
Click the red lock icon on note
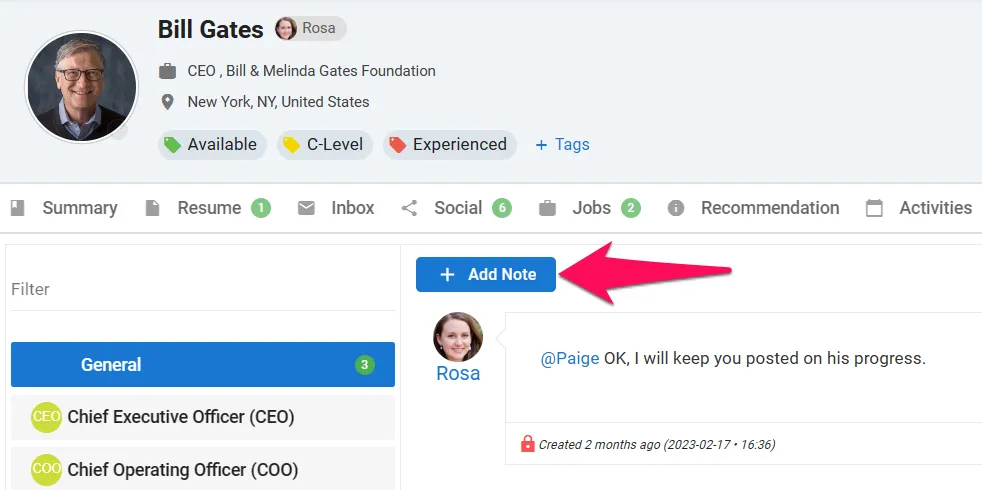tap(527, 444)
